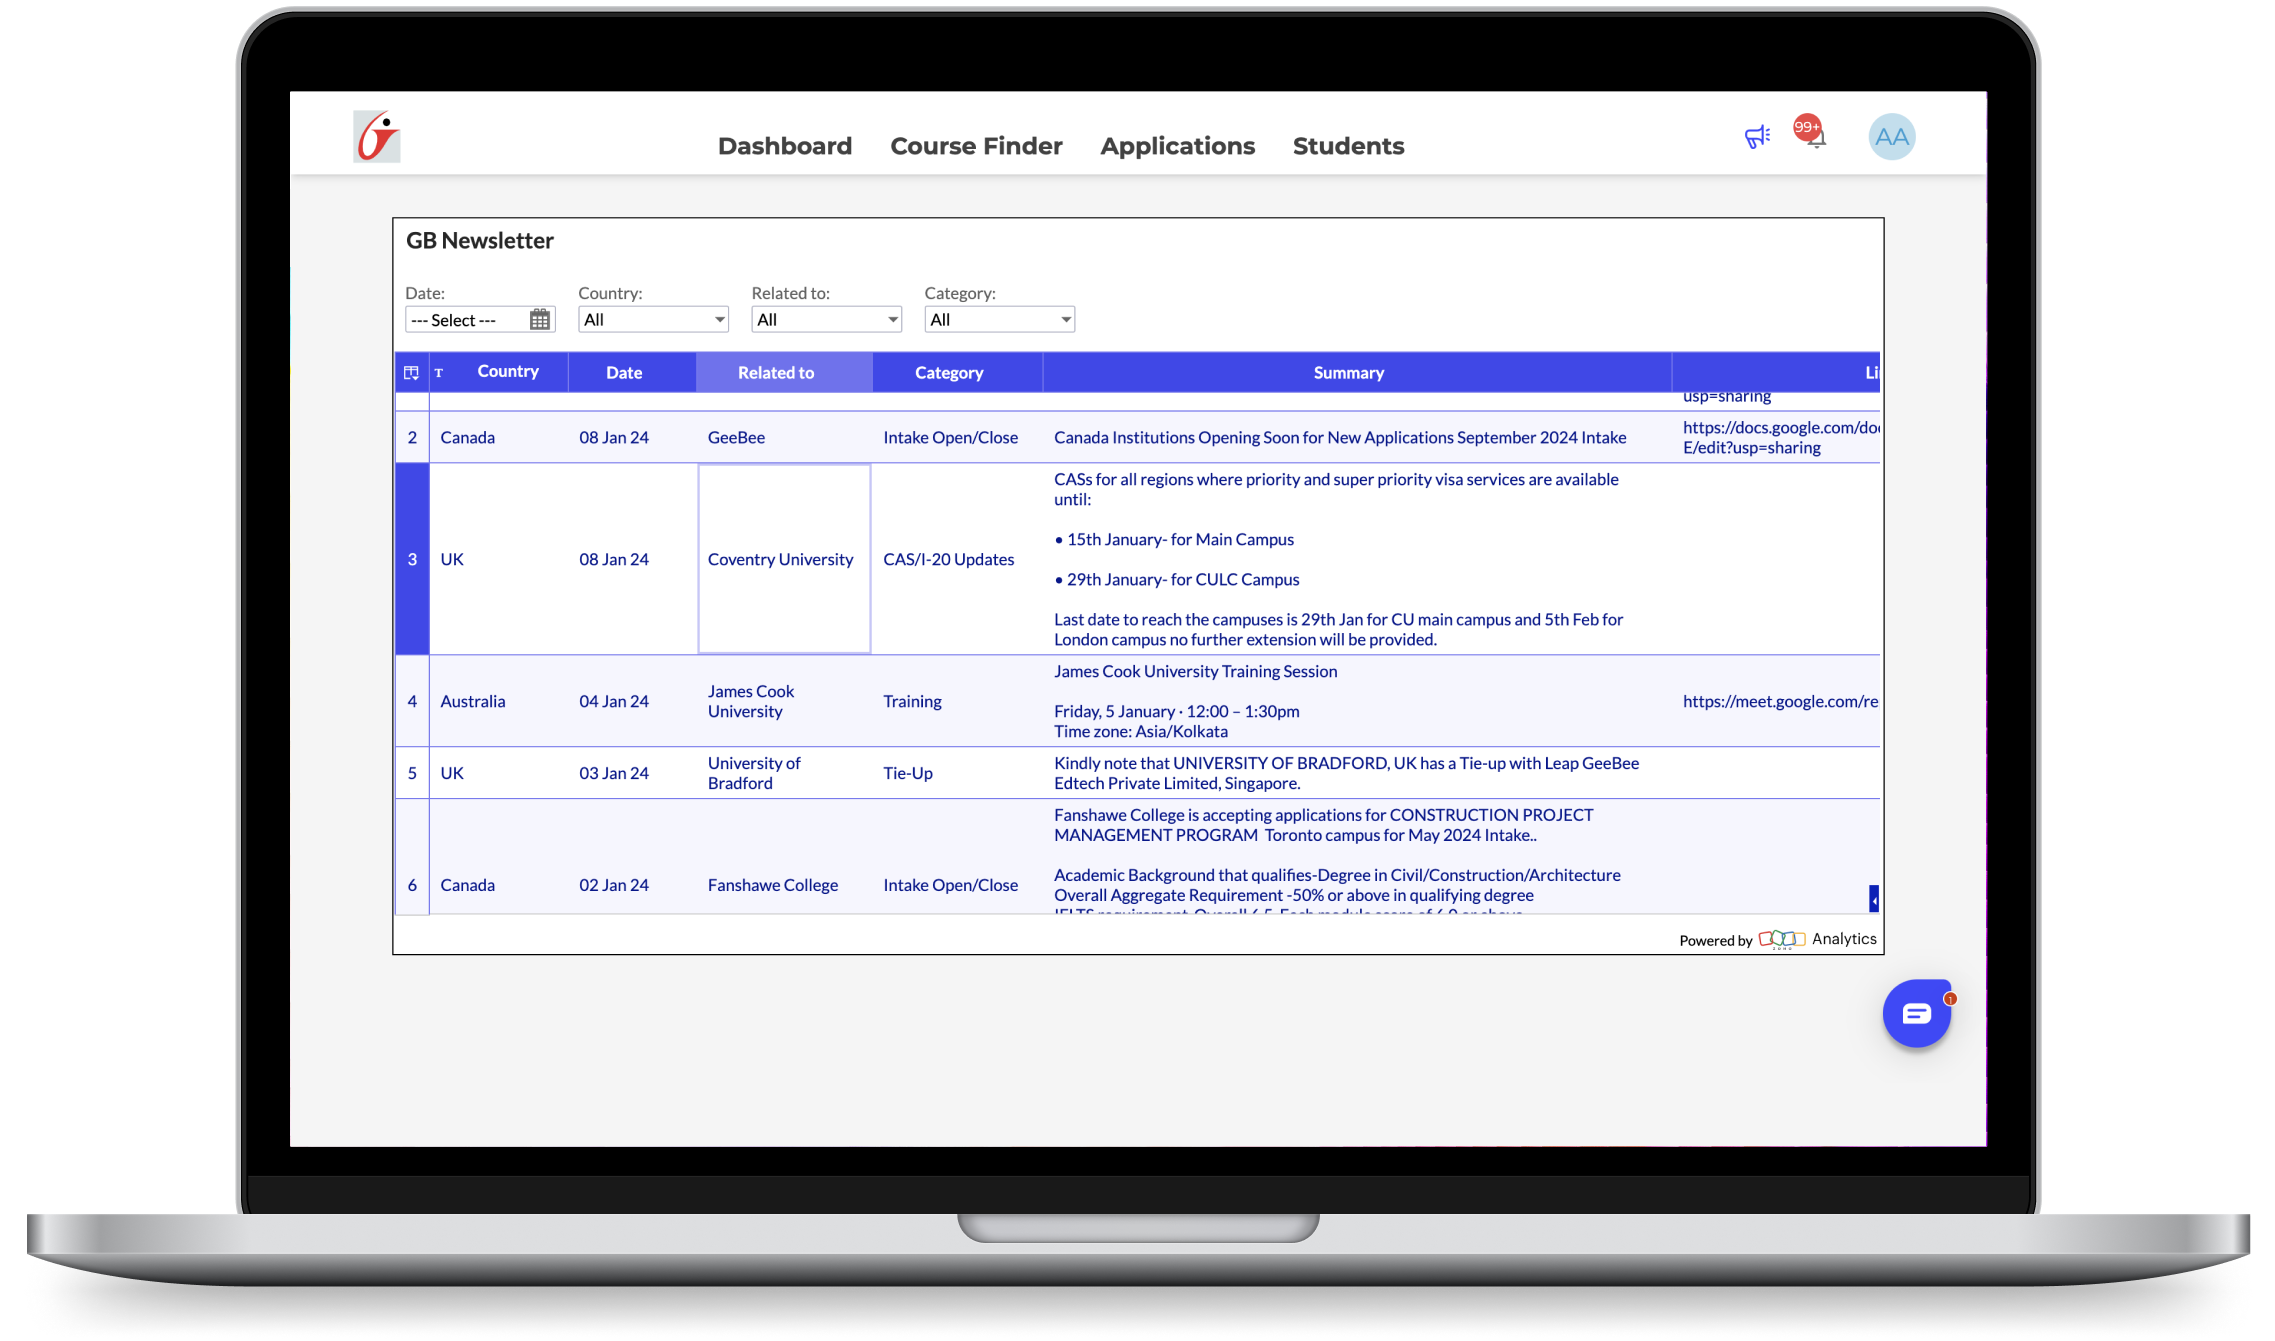This screenshot has width=2275, height=1341.
Task: Open the chat support bubble icon
Action: pyautogui.click(x=1917, y=1014)
